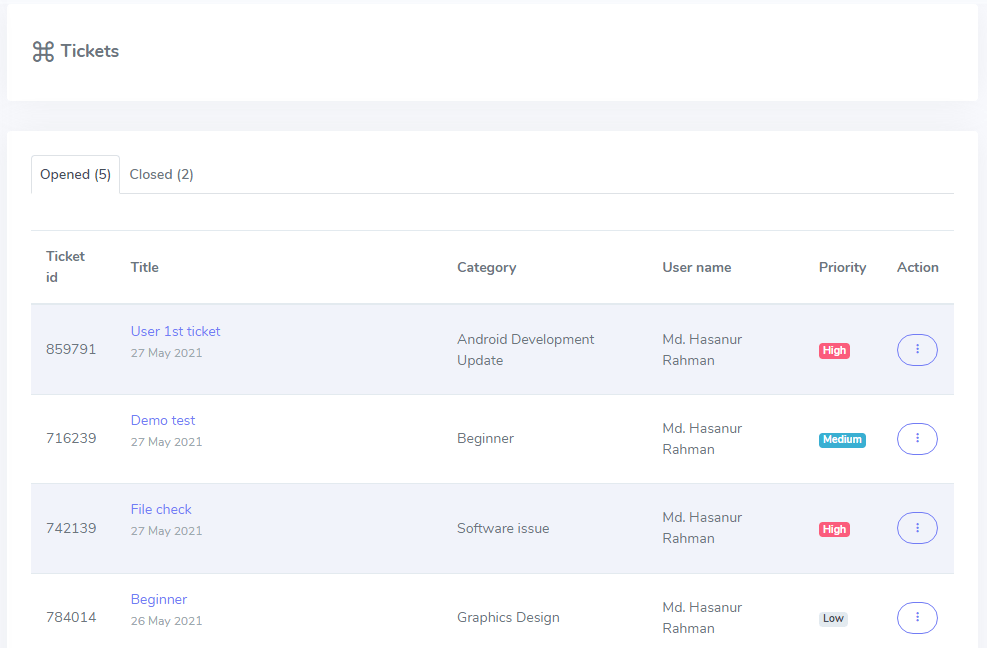Open the 'File check' ticket link
Screen dimensions: 987x648
pyautogui.click(x=161, y=509)
